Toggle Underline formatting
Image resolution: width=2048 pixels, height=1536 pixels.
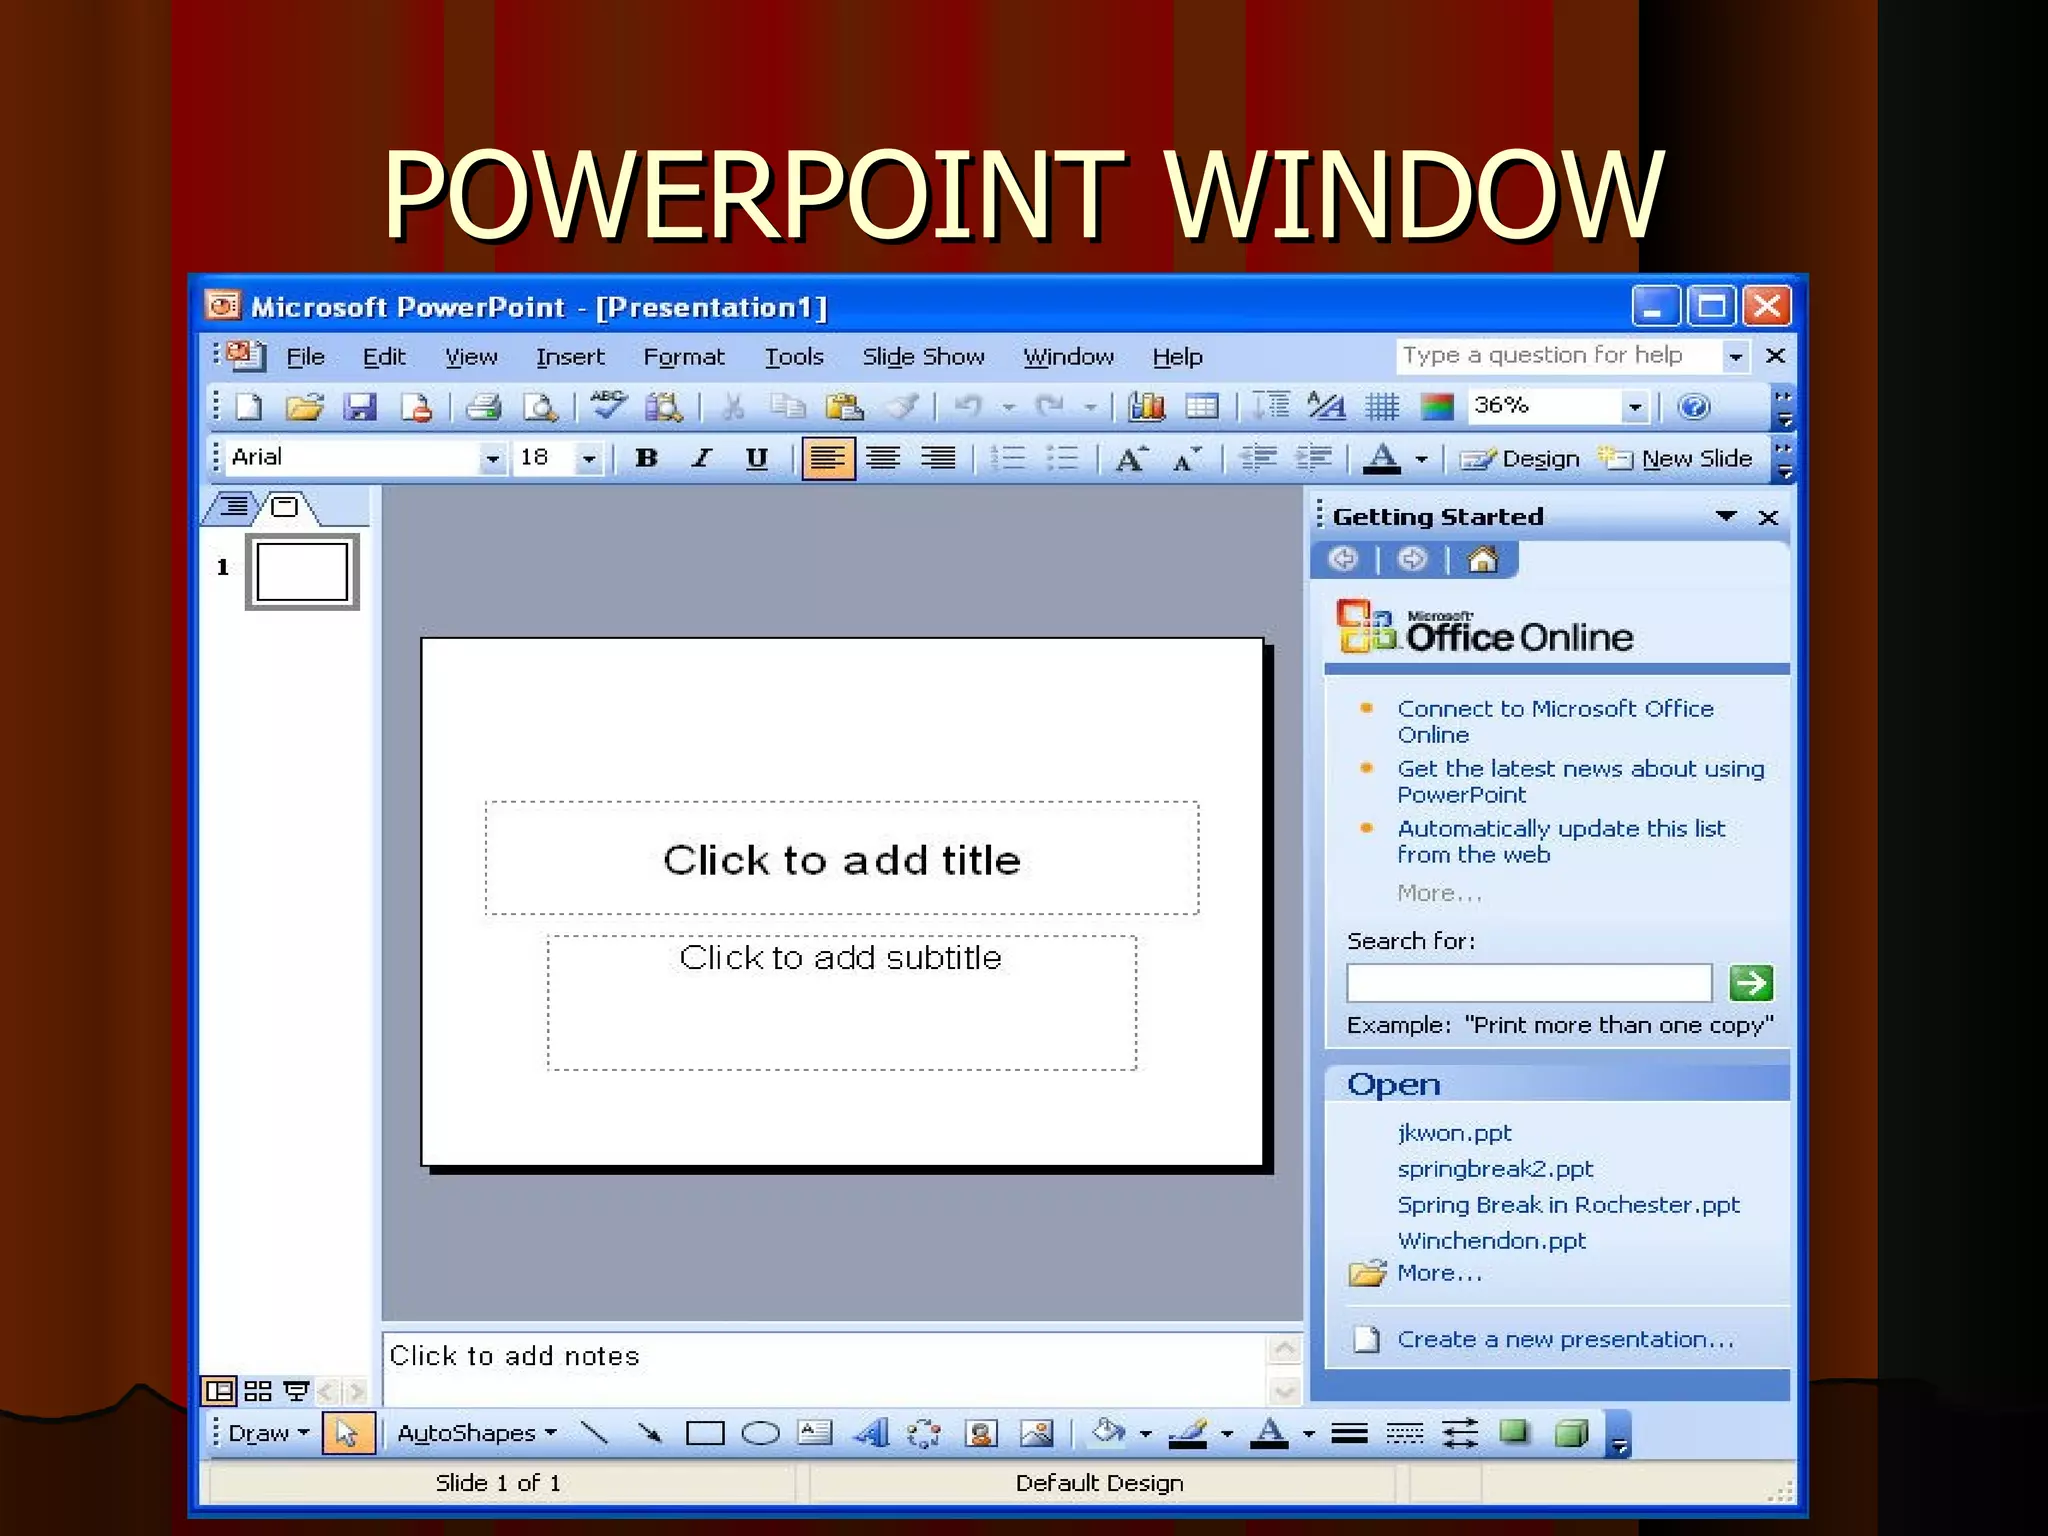[757, 459]
